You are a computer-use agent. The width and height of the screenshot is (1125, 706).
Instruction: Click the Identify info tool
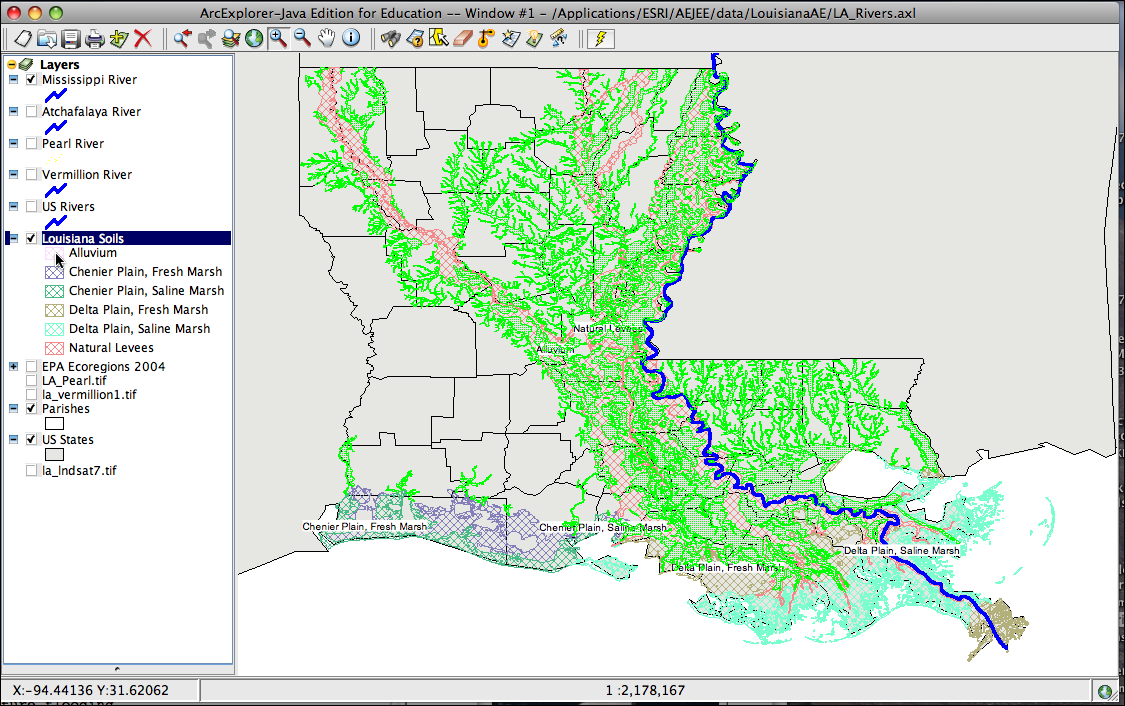[351, 38]
